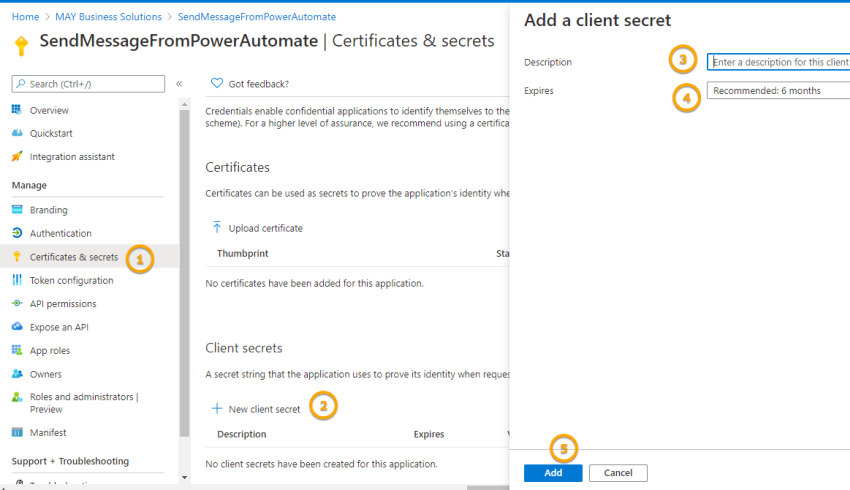The image size is (850, 490).
Task: Open the Expires dropdown
Action: [778, 91]
